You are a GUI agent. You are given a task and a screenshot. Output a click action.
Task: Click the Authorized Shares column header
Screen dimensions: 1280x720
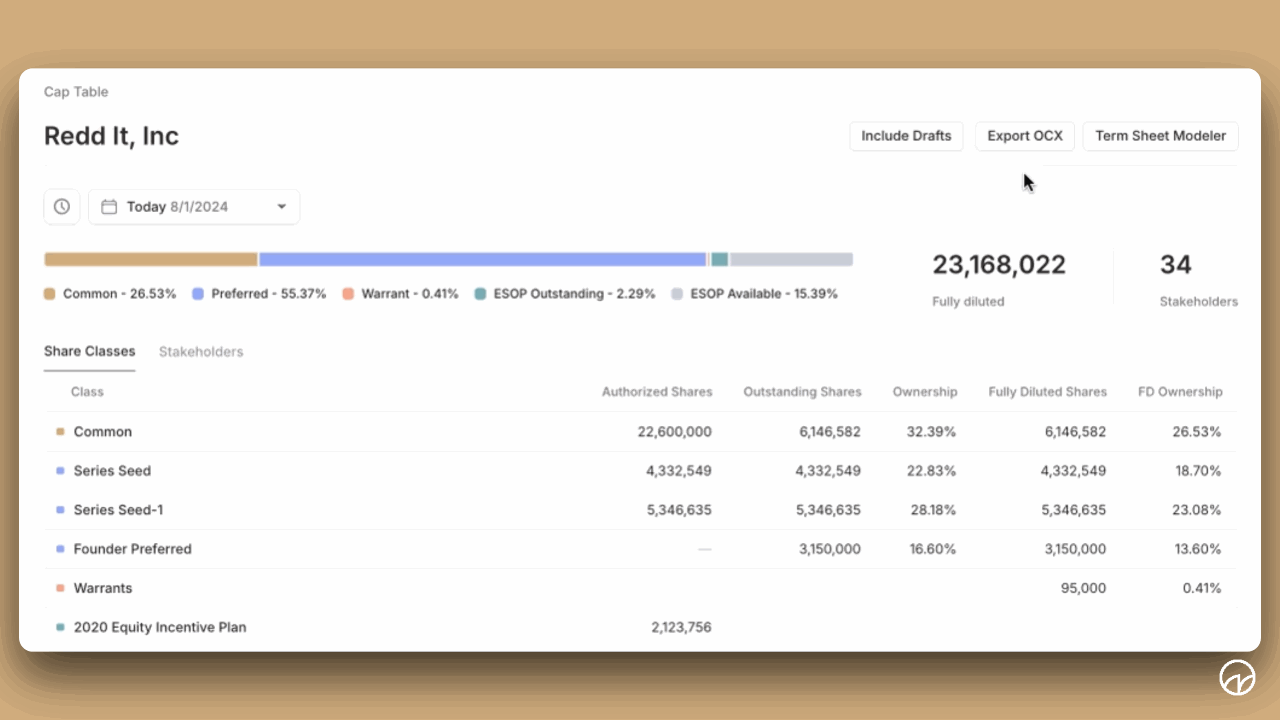click(657, 392)
